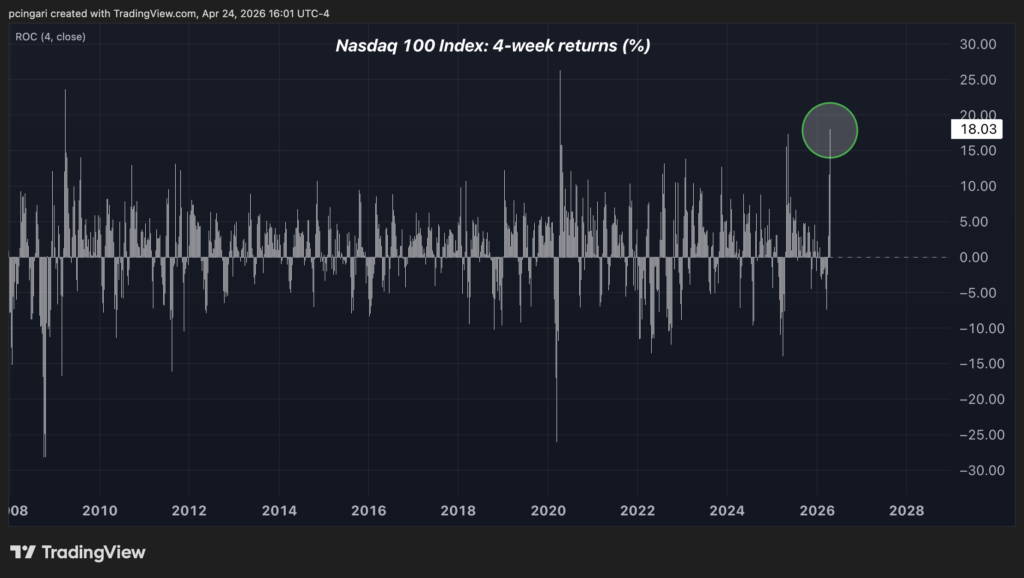Image resolution: width=1024 pixels, height=578 pixels.
Task: Click the −30.00 price axis label
Action: coord(982,470)
